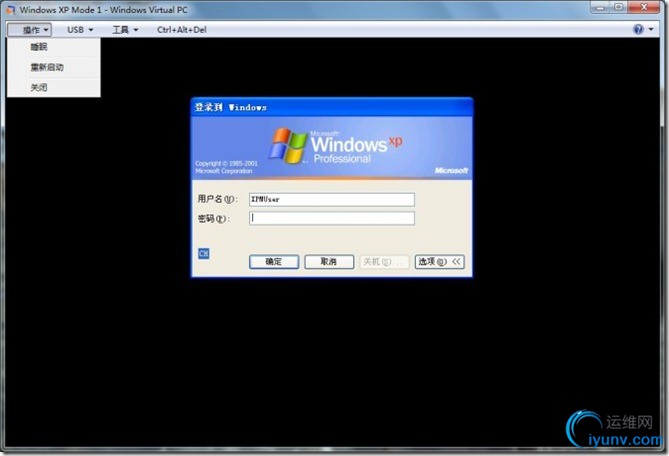The width and height of the screenshot is (669, 456).
Task: Click the blue help question mark icon
Action: [638, 29]
